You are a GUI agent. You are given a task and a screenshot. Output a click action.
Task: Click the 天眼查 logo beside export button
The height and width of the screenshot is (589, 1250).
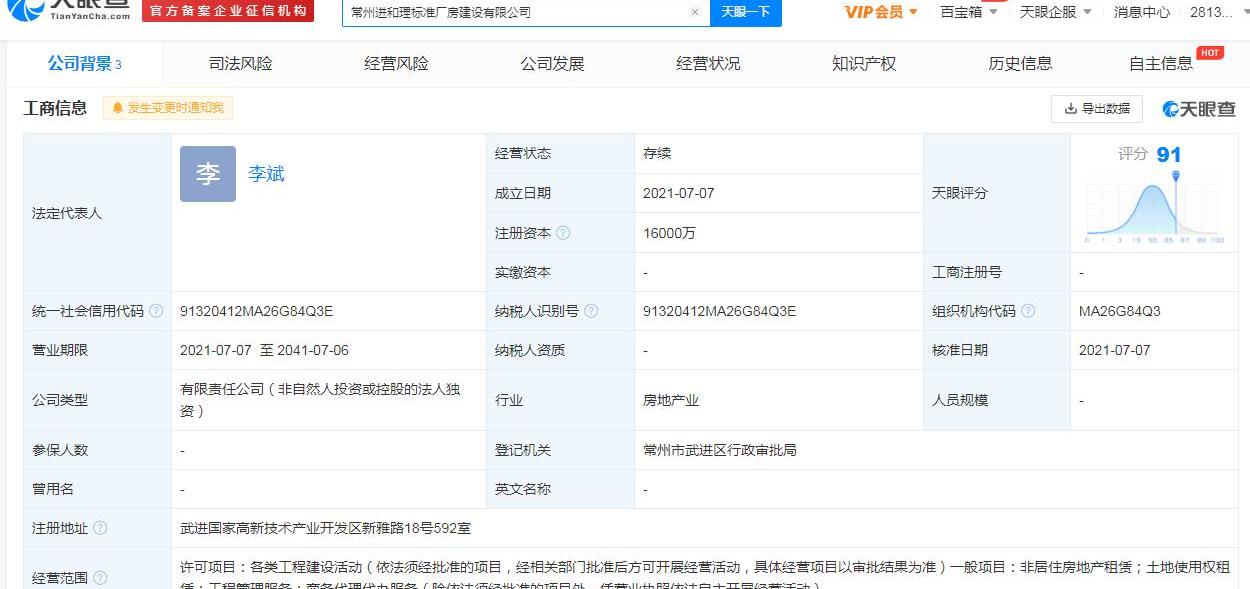point(1199,109)
